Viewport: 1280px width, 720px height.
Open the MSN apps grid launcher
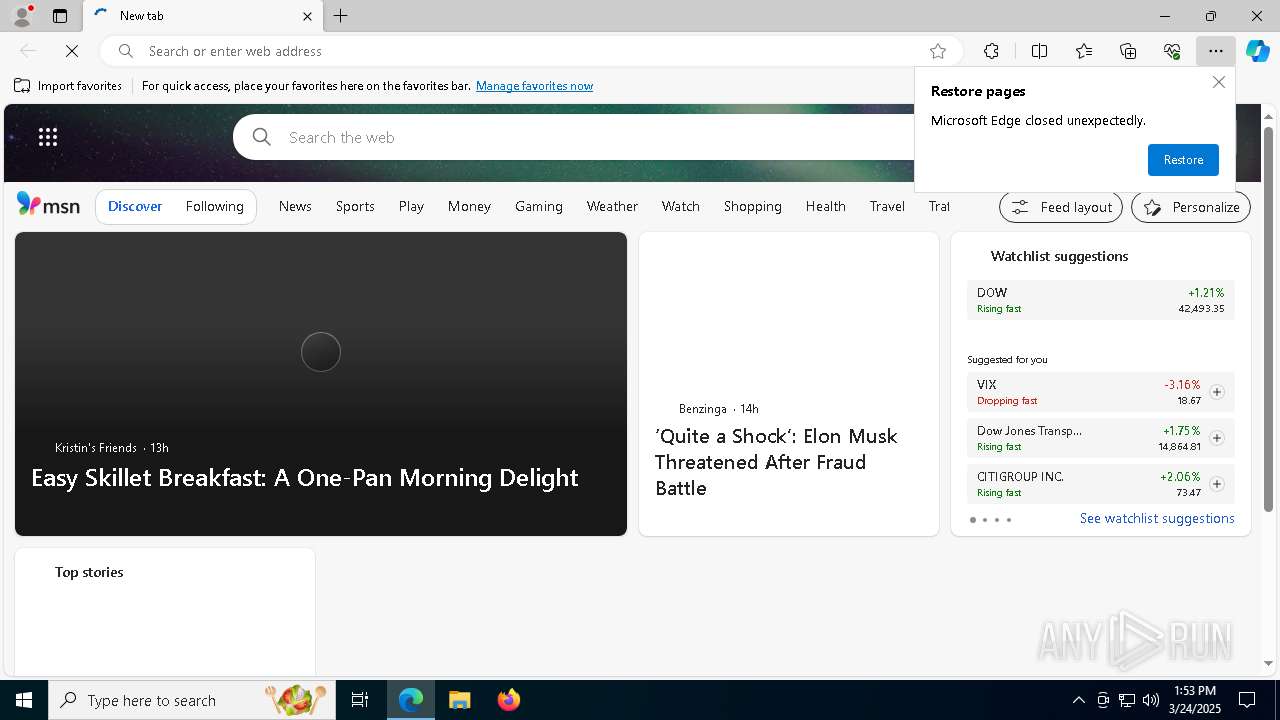(x=48, y=137)
